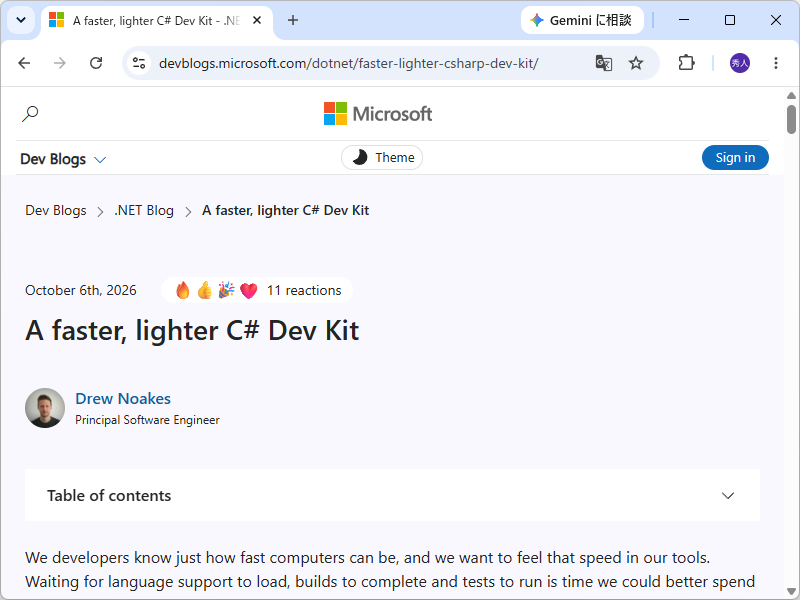
Task: Click the current page breadcrumb title
Action: [285, 211]
